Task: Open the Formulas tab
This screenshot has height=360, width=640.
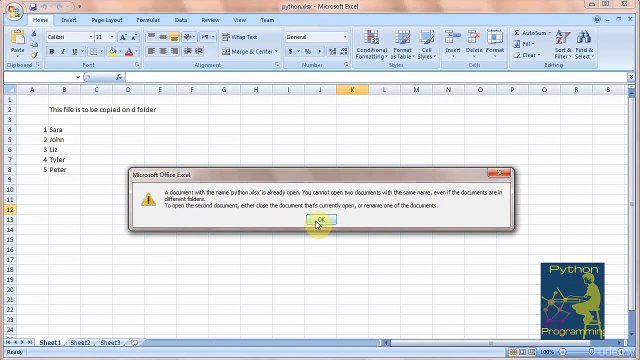Action: (148, 20)
